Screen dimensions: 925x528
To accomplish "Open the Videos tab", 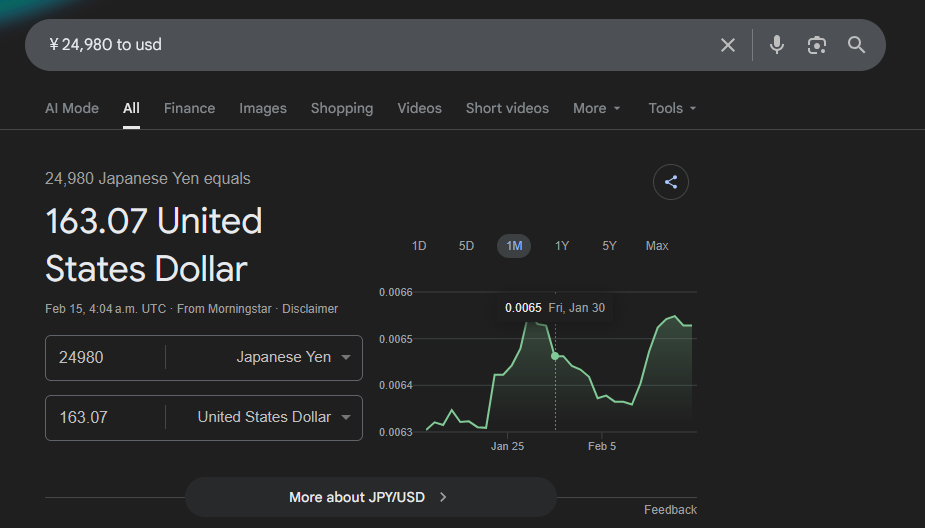I will pos(419,109).
